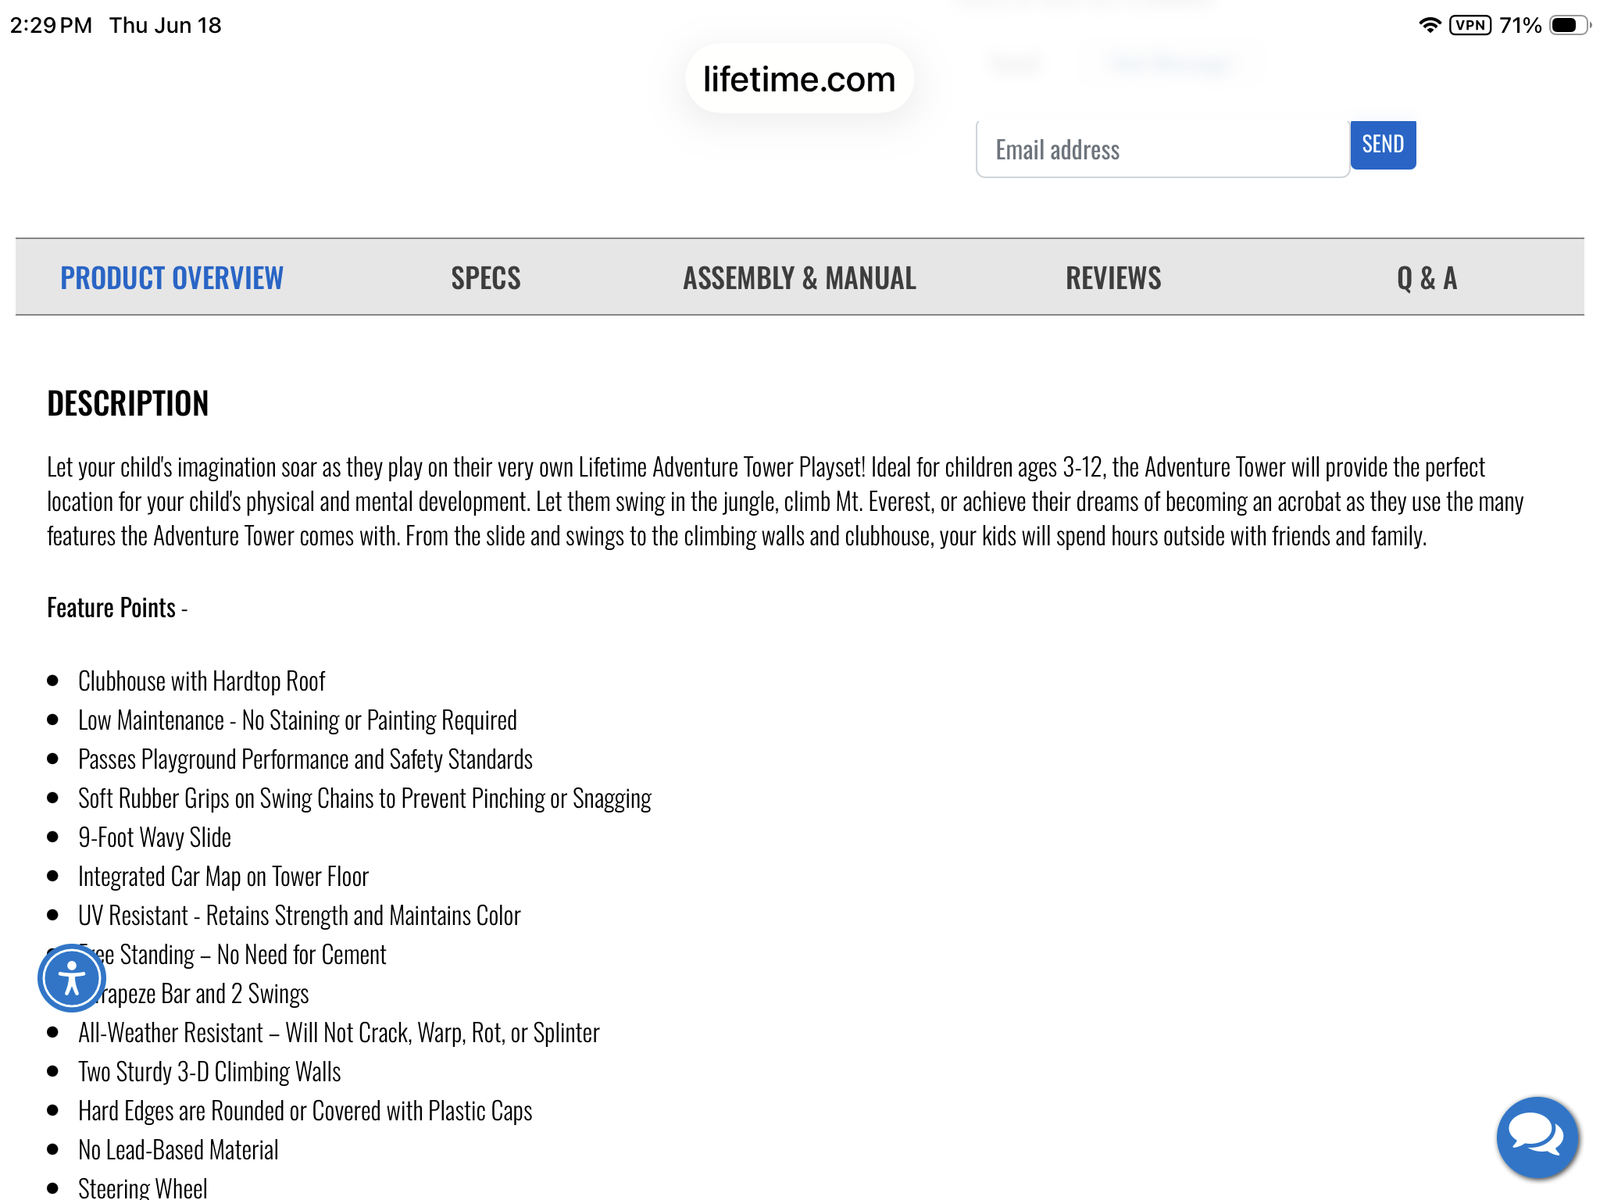The image size is (1600, 1200).
Task: Click 'UV Resistant - Retains Strength' bullet
Action: pos(300,915)
